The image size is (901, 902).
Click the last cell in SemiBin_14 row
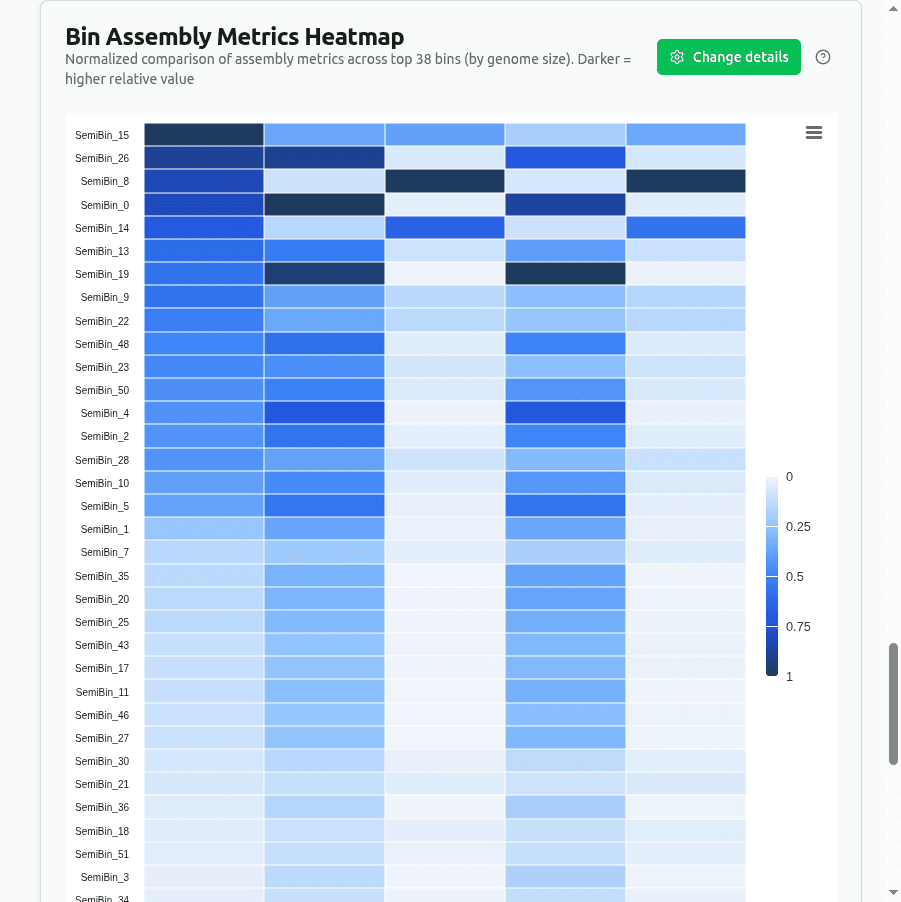[x=685, y=227]
